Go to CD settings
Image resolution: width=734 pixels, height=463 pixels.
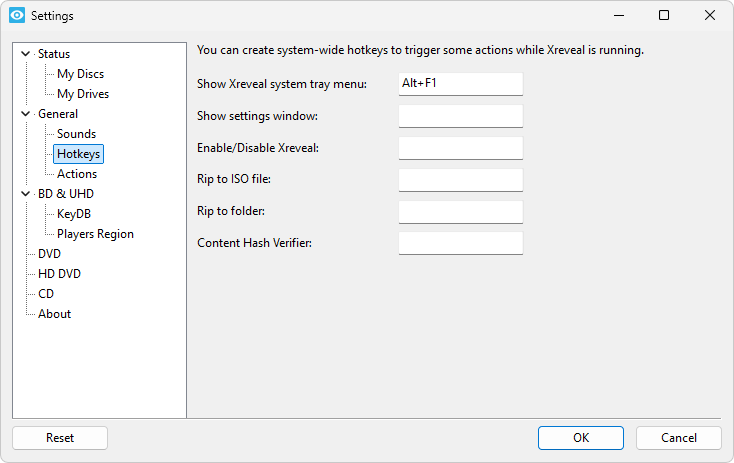tap(46, 294)
